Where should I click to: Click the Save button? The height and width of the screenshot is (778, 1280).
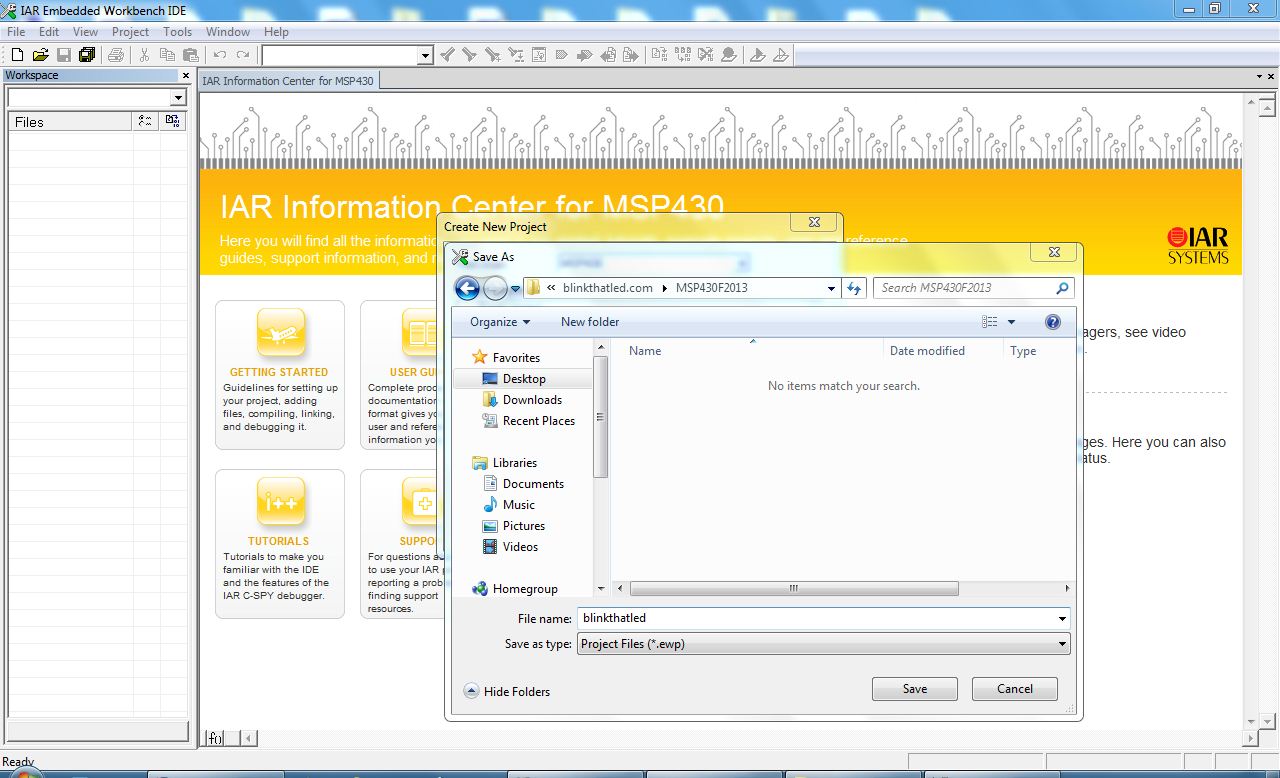coord(915,689)
